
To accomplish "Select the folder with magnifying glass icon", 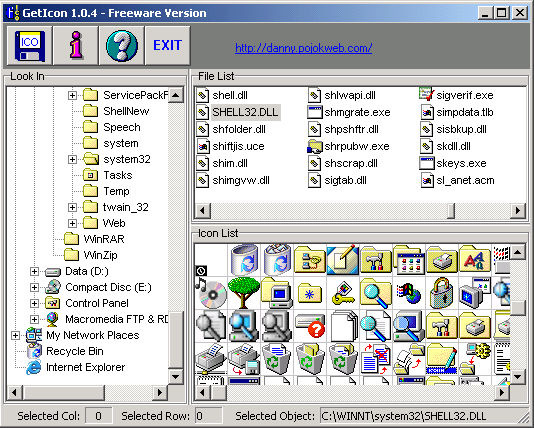I will 376,293.
